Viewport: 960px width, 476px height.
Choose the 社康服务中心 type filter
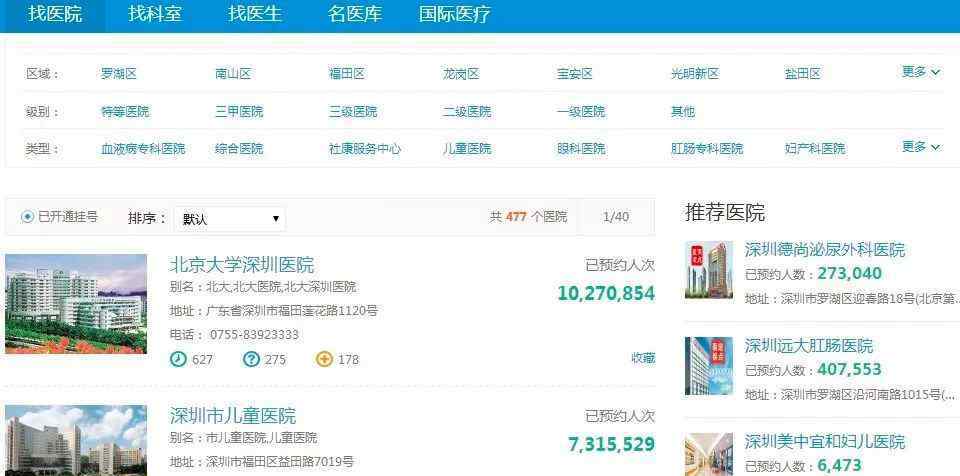coord(365,149)
